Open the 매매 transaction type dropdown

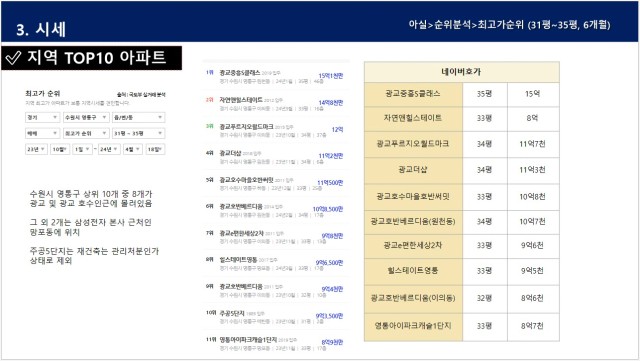[x=42, y=134]
